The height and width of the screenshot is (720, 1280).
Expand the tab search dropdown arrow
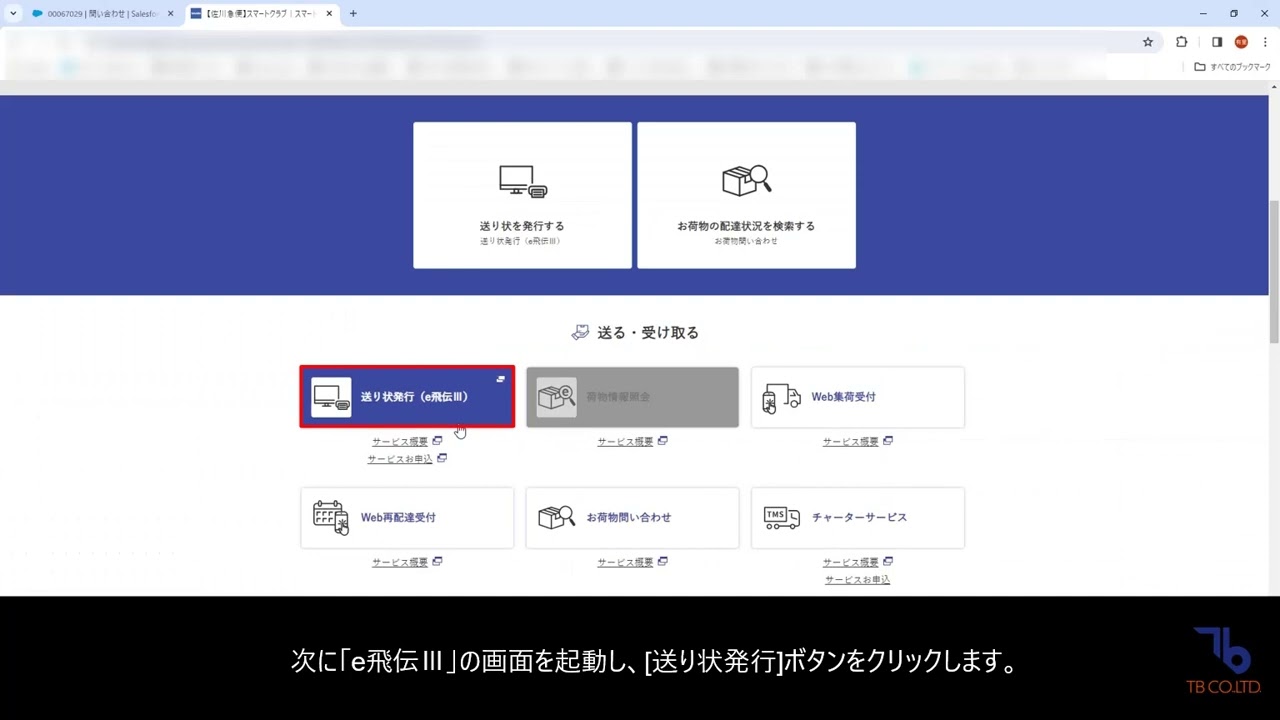(13, 14)
